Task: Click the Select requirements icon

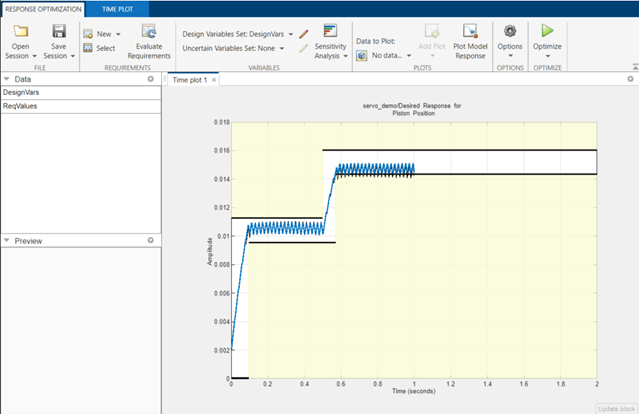Action: 99,48
